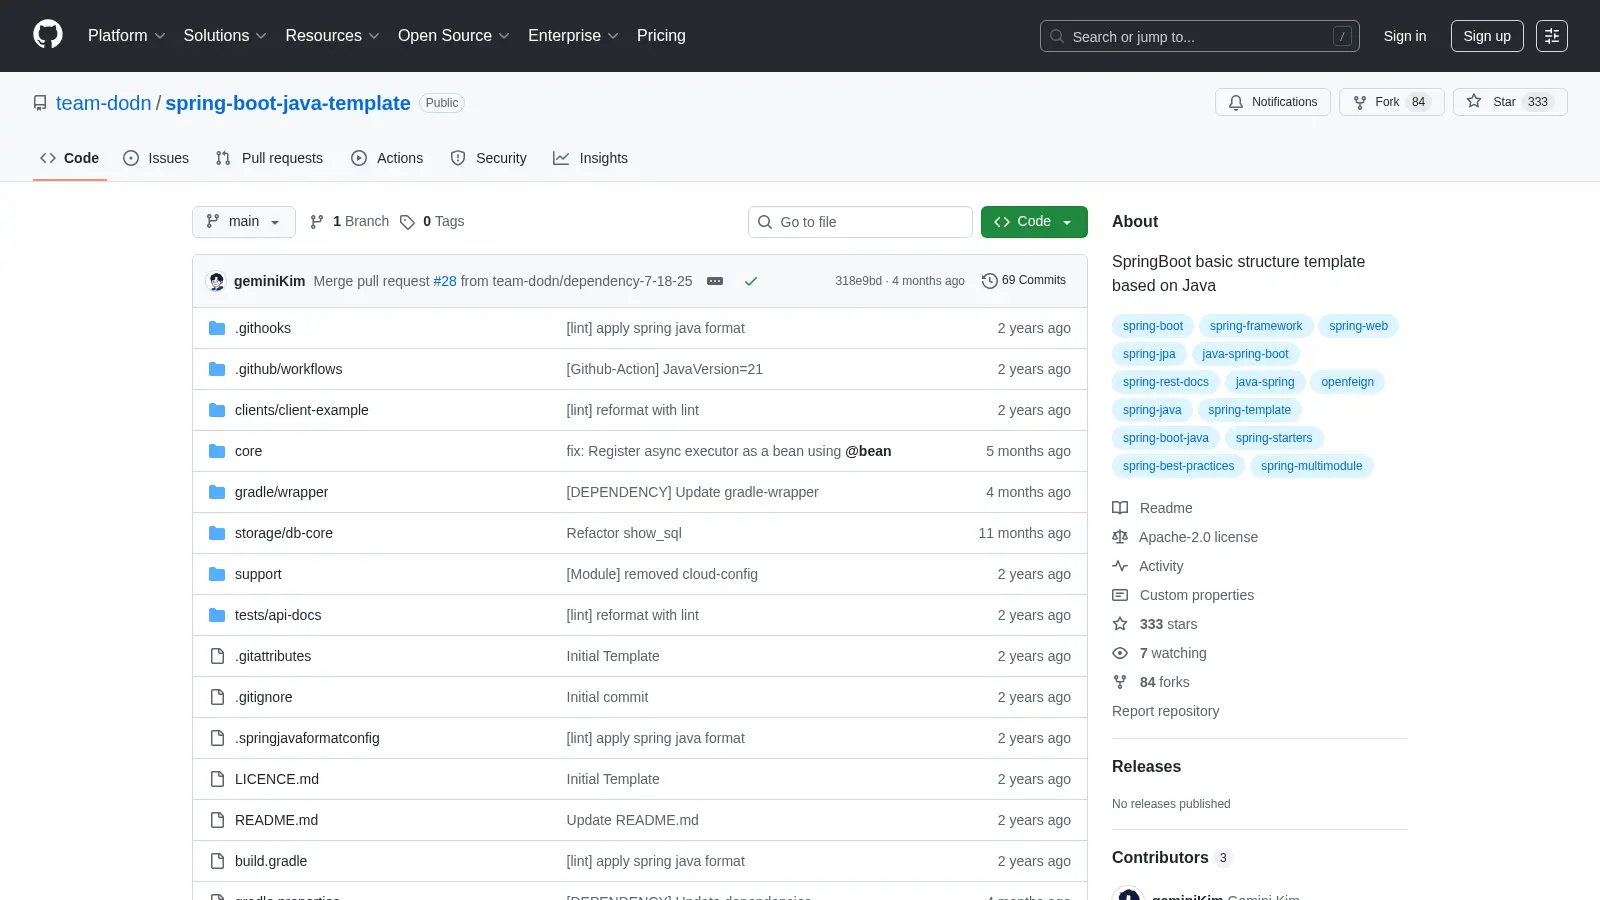The width and height of the screenshot is (1600, 900).
Task: Click the GitHub logo icon
Action: [48, 35]
